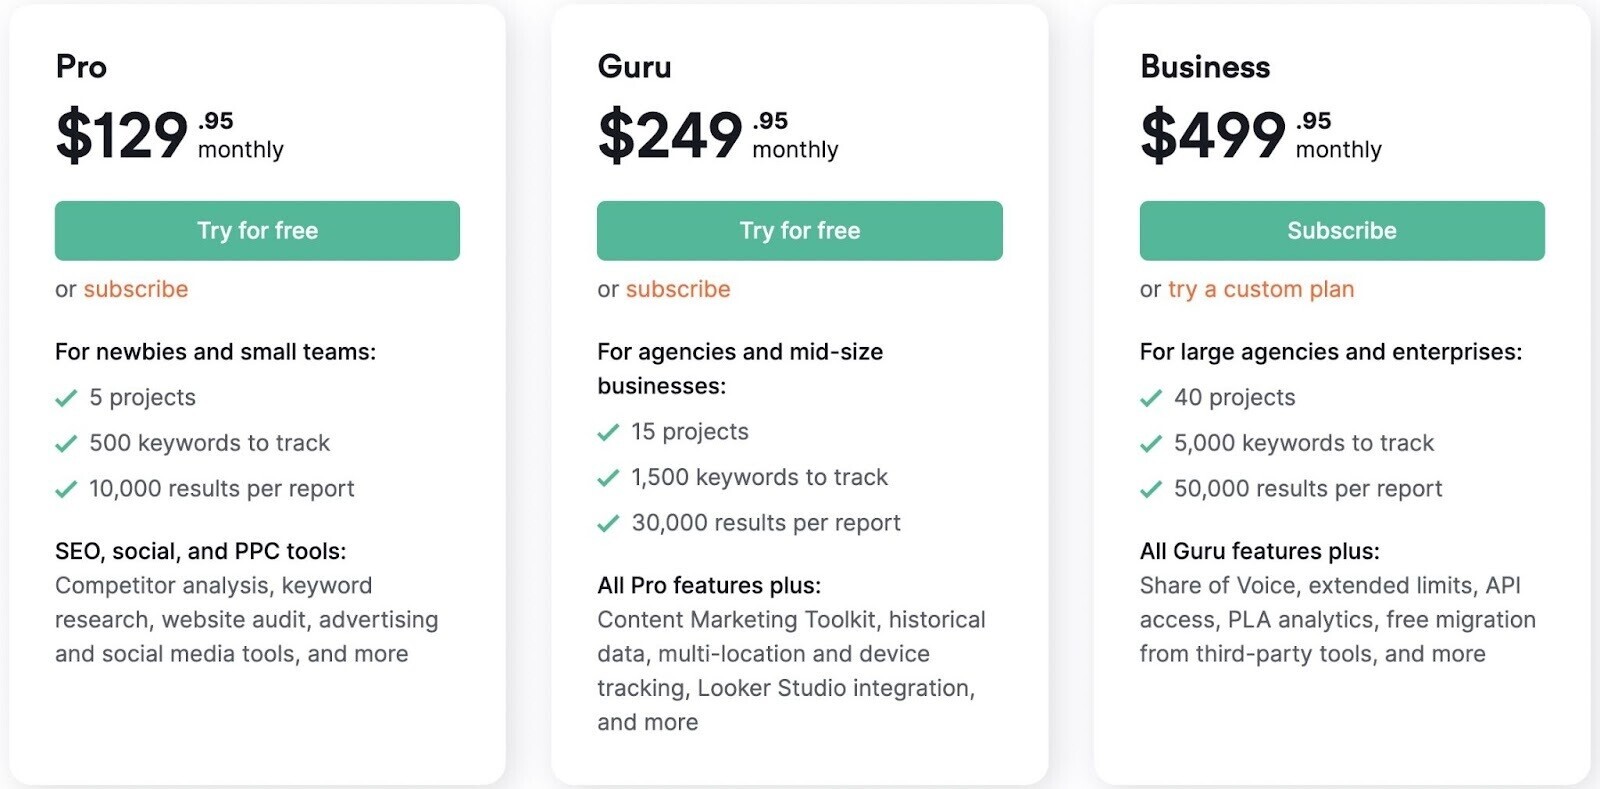
Task: Select the Guru plan heading
Action: (x=634, y=68)
